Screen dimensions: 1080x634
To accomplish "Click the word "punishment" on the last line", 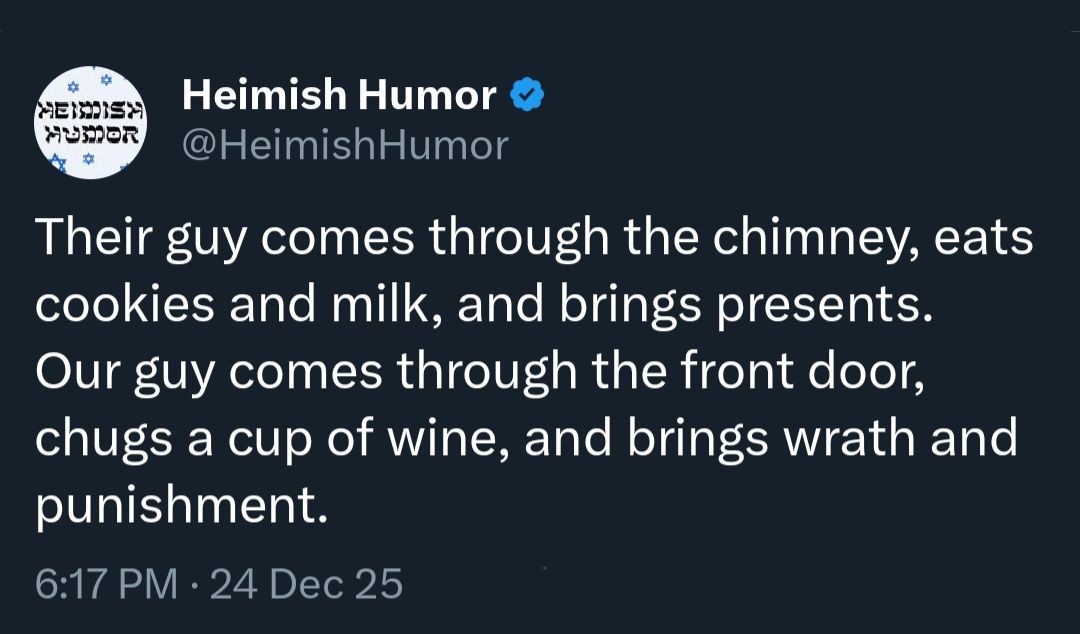I will pyautogui.click(x=180, y=505).
